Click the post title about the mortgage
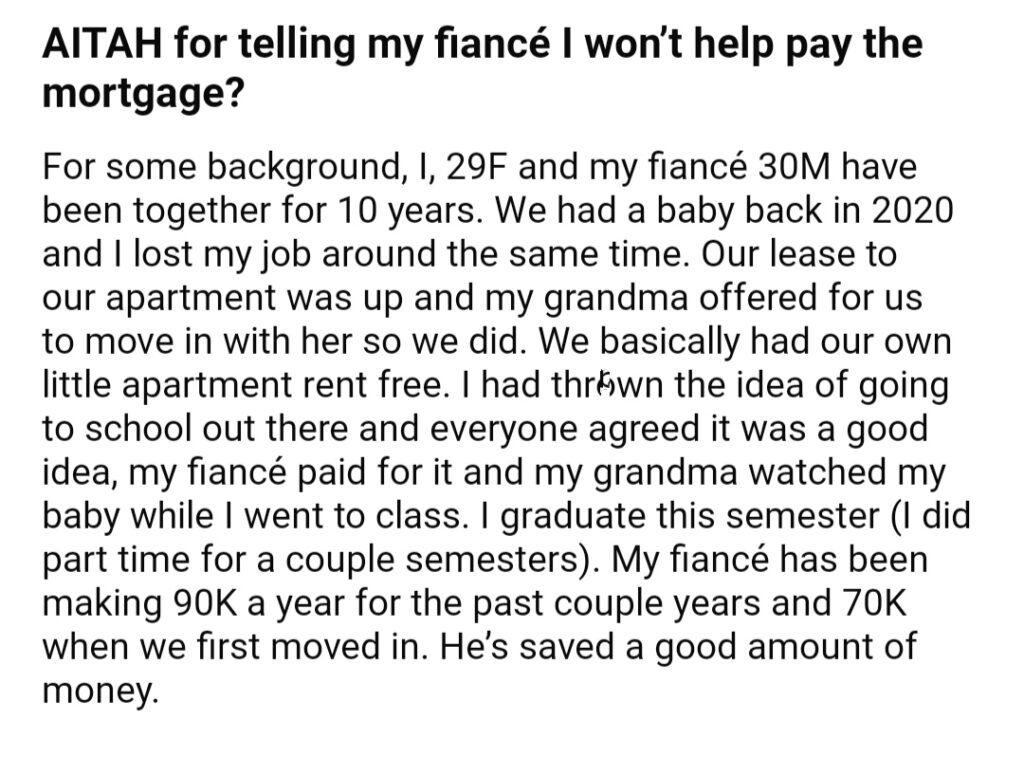The image size is (1024, 757). 482,68
